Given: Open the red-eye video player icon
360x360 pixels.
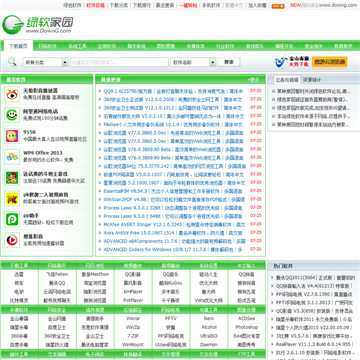Looking at the screenshot, I should (x=12, y=94).
